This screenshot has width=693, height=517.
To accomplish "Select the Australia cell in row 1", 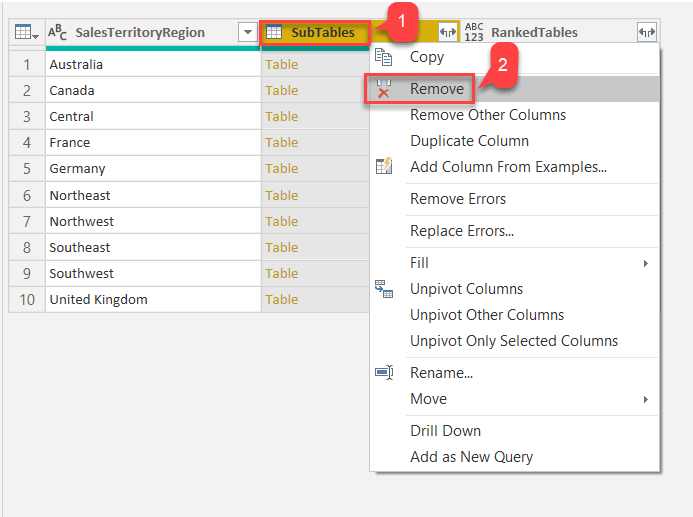I will (150, 65).
